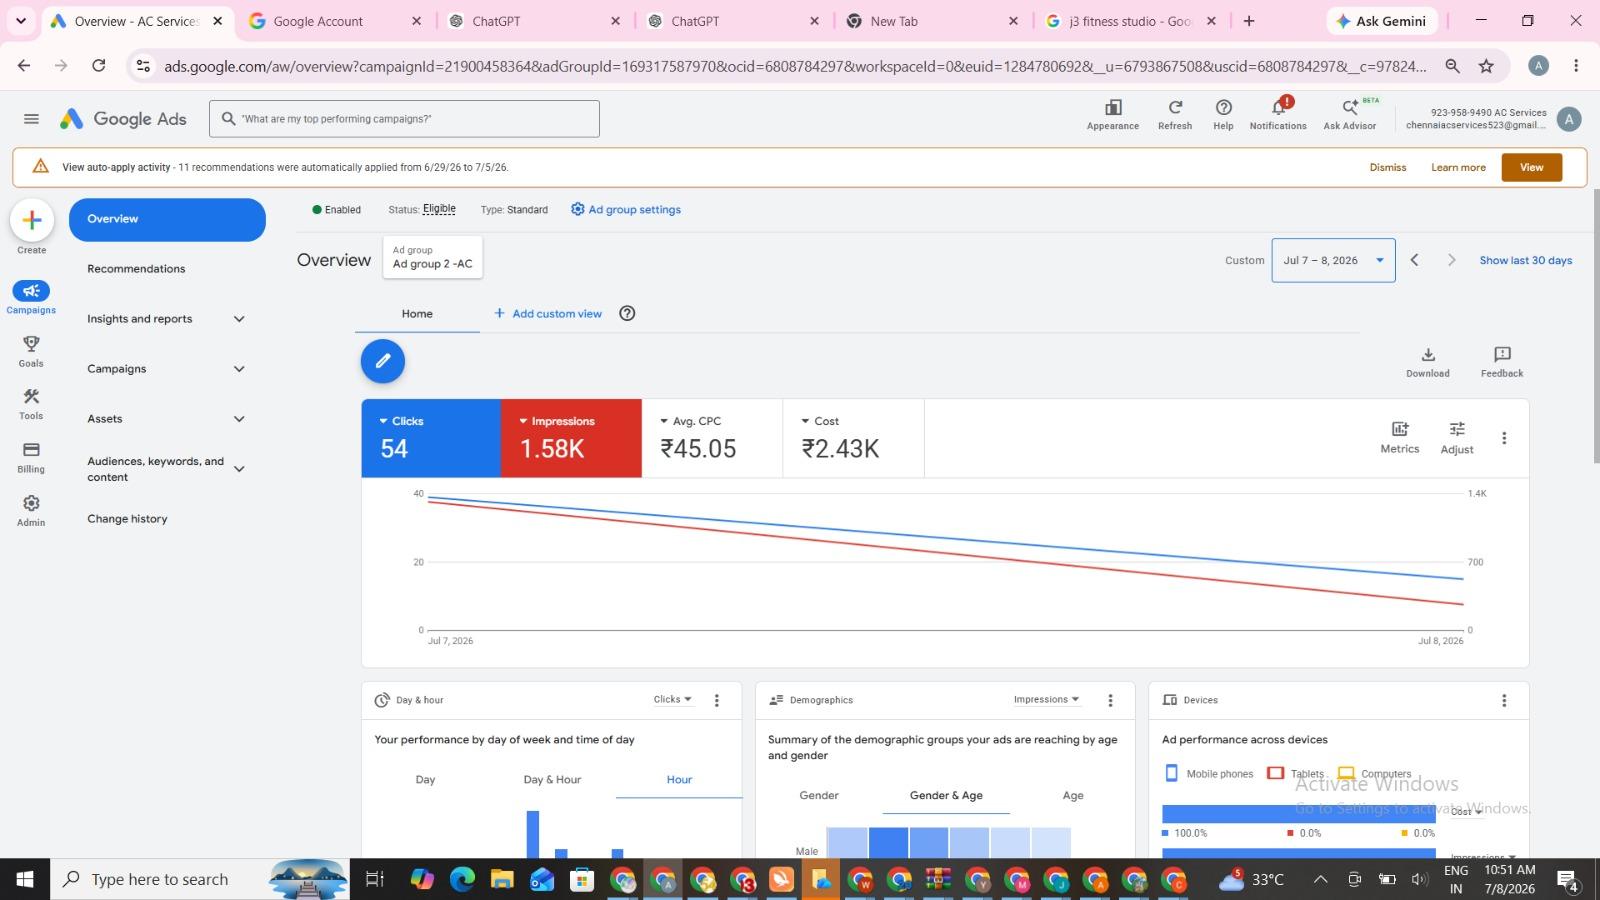
Task: Open Change history in the sidebar
Action: (x=127, y=519)
